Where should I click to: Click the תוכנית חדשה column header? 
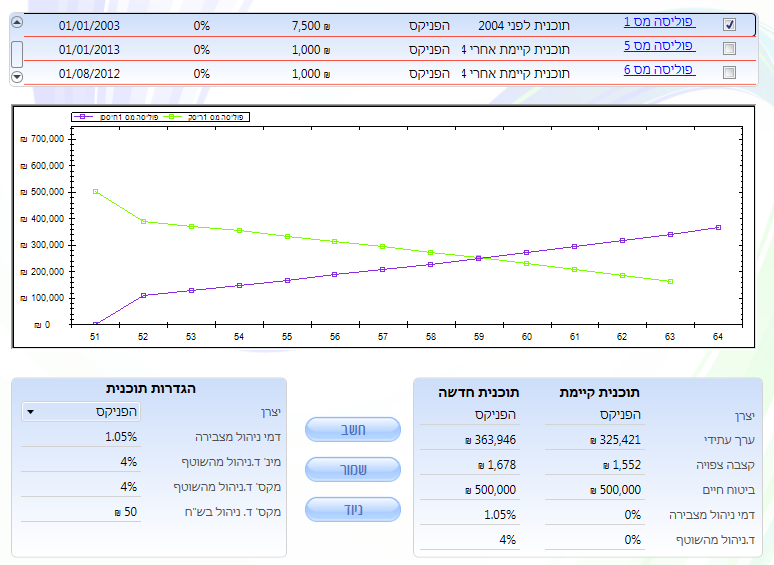(479, 393)
